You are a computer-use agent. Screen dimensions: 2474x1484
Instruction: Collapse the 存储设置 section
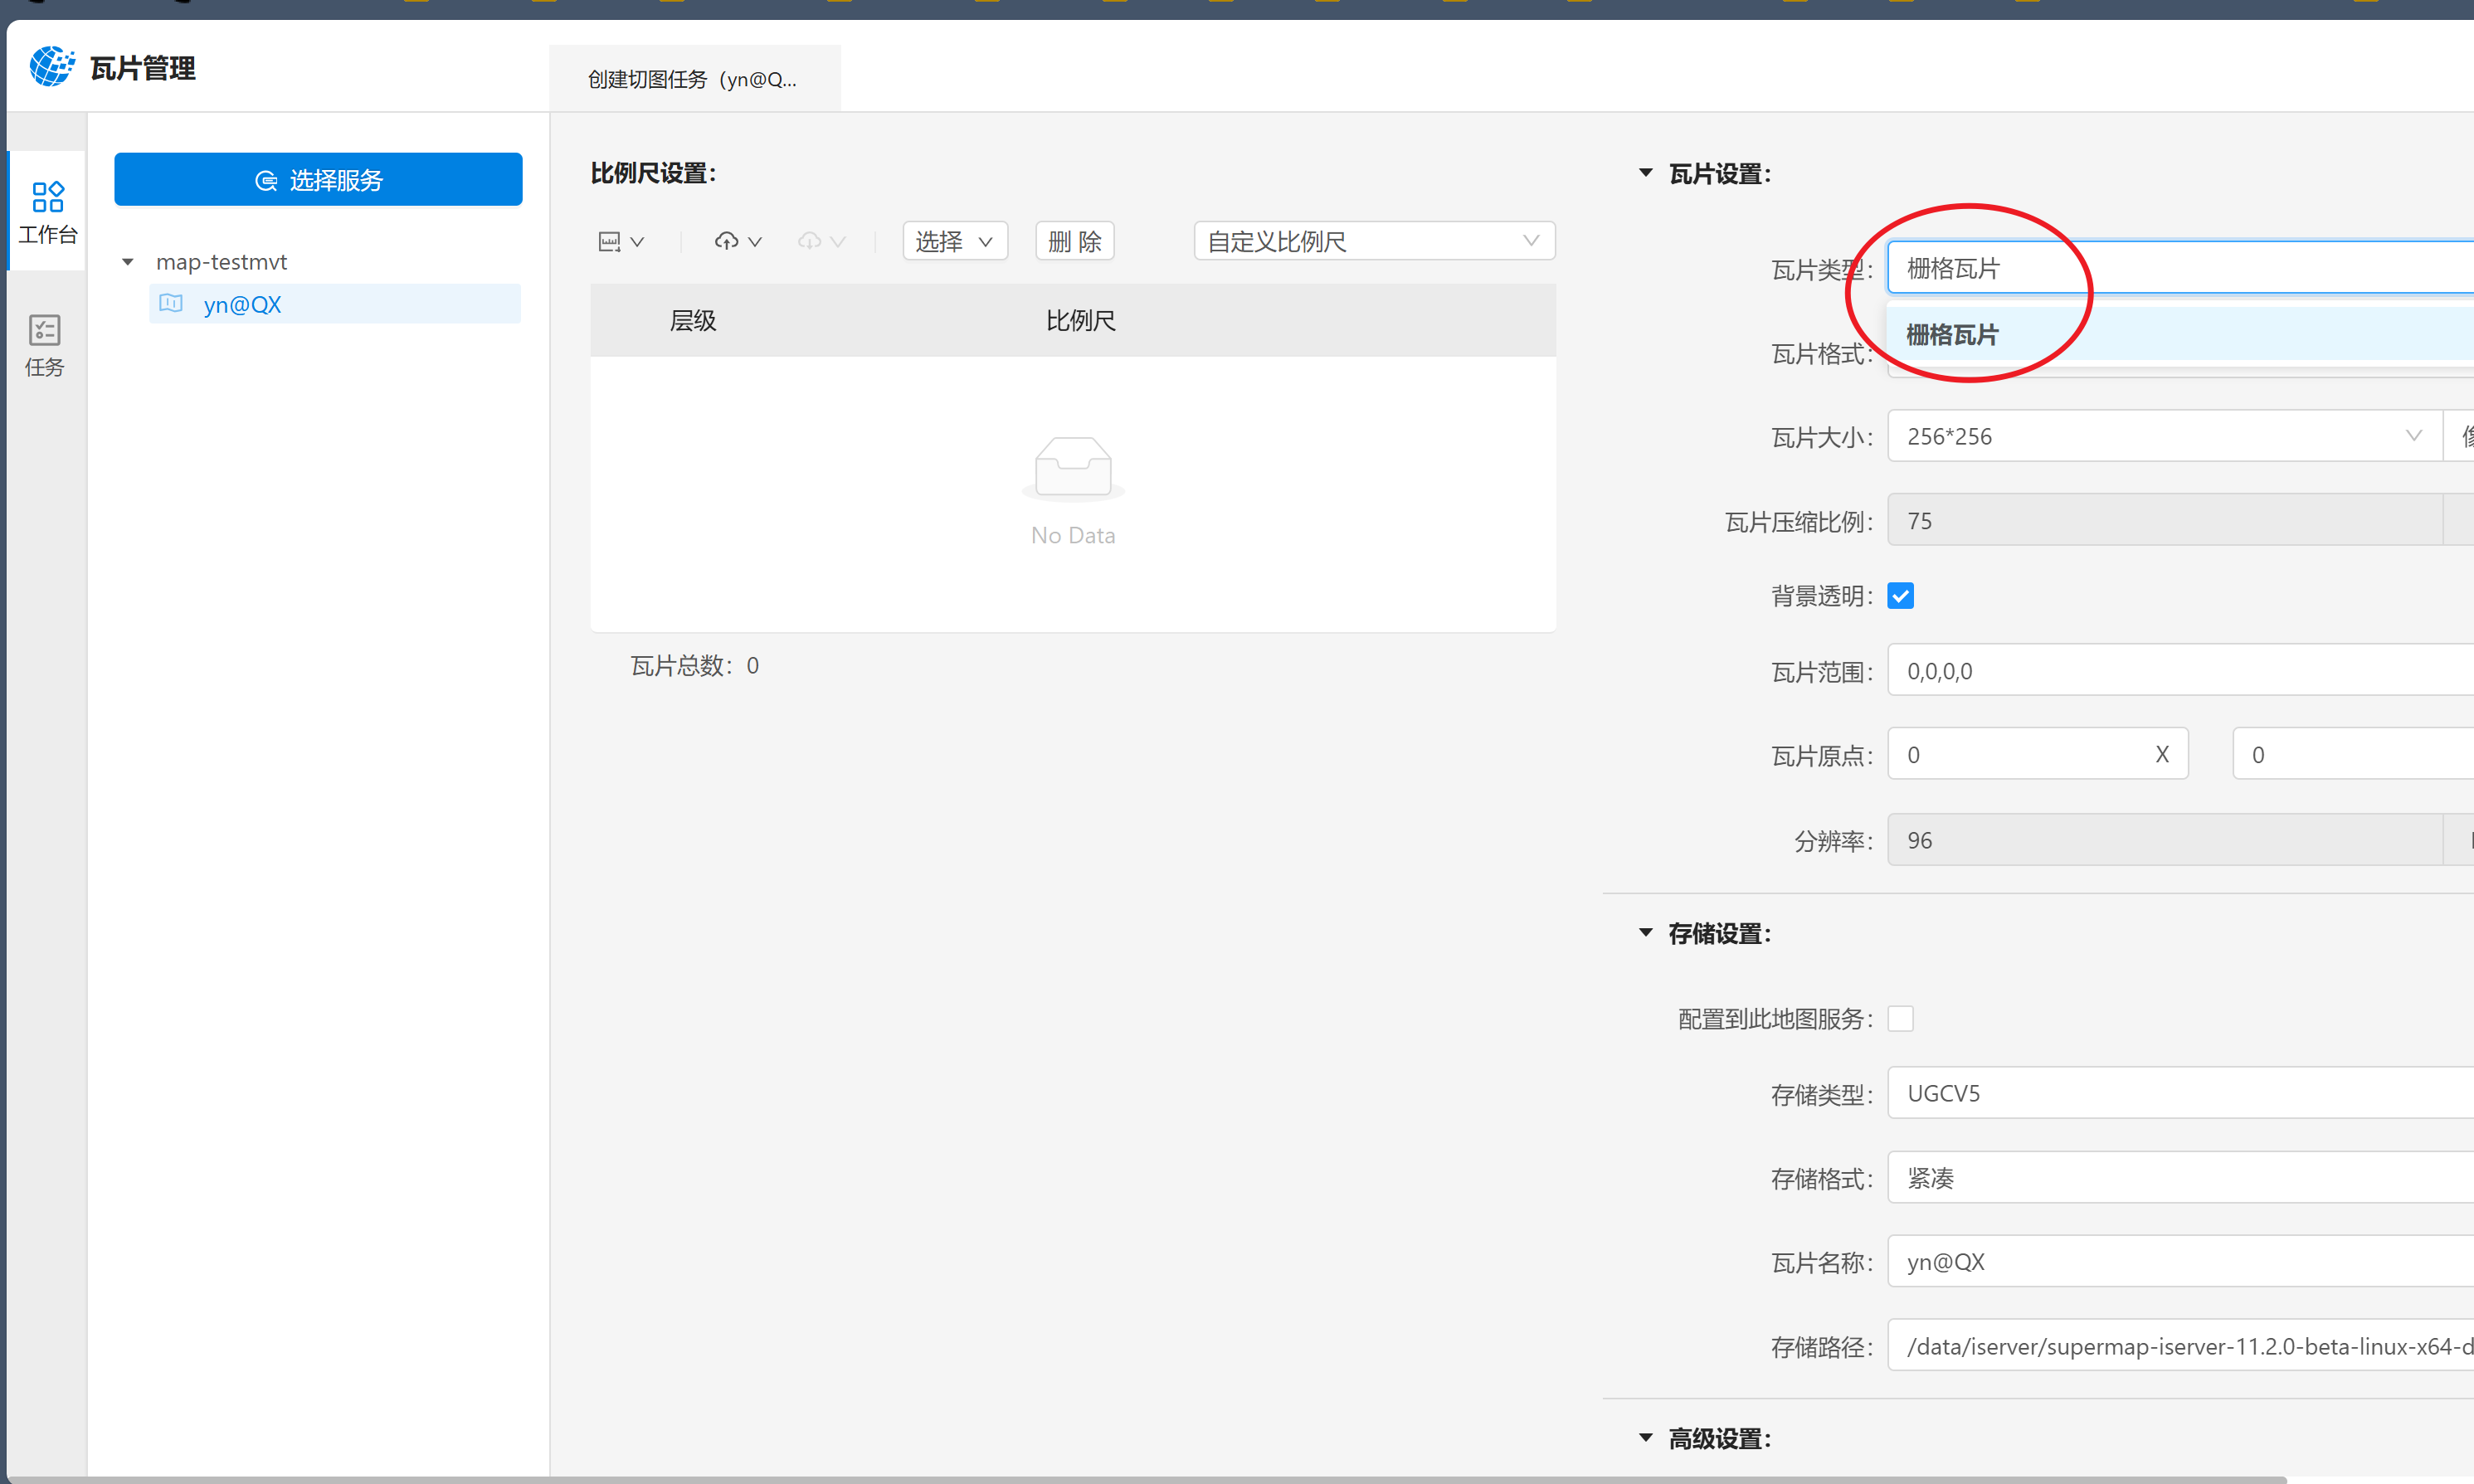click(x=1646, y=933)
